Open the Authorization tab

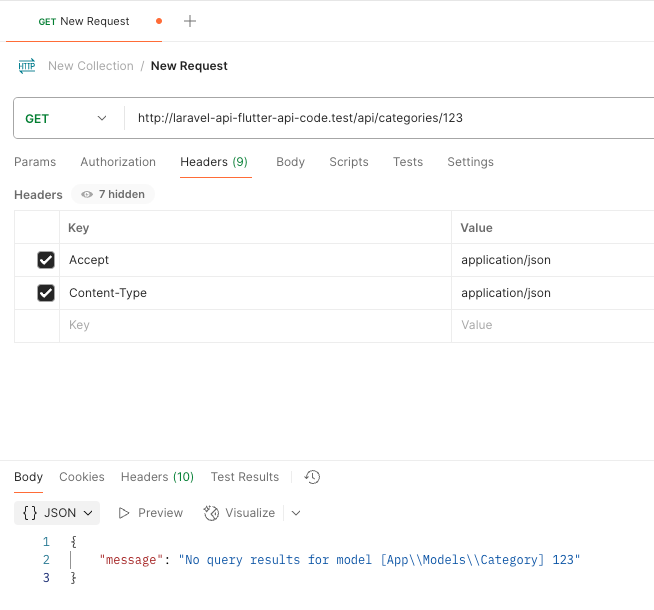pyautogui.click(x=118, y=162)
